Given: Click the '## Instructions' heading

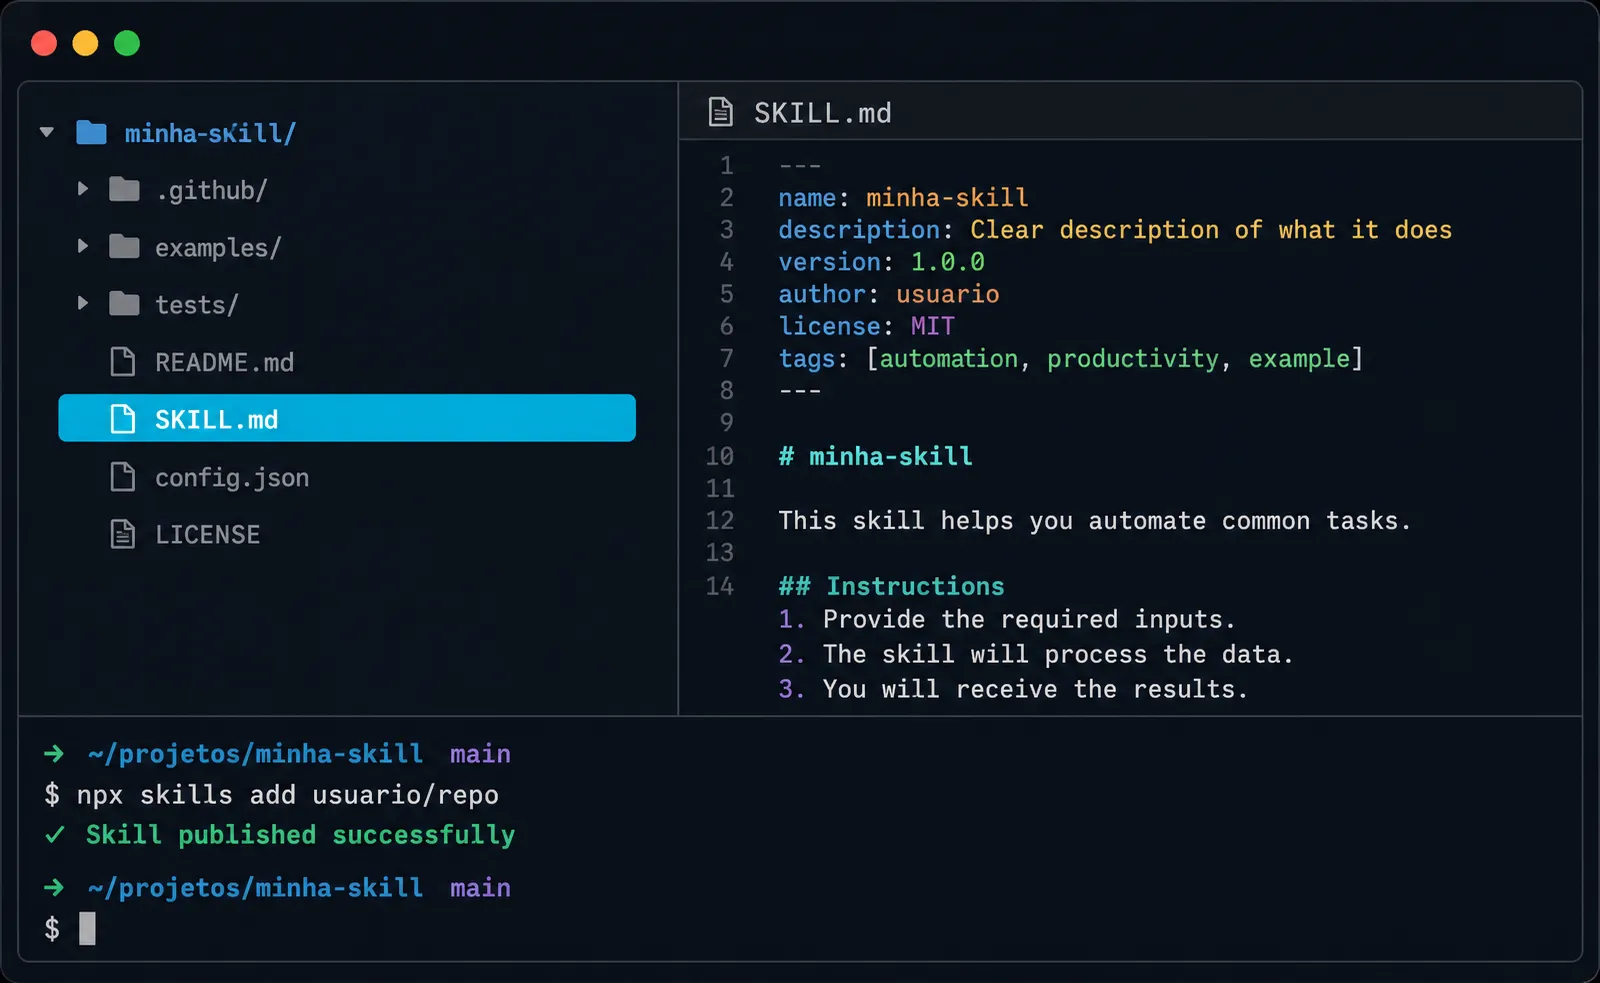Looking at the screenshot, I should click(x=891, y=586).
